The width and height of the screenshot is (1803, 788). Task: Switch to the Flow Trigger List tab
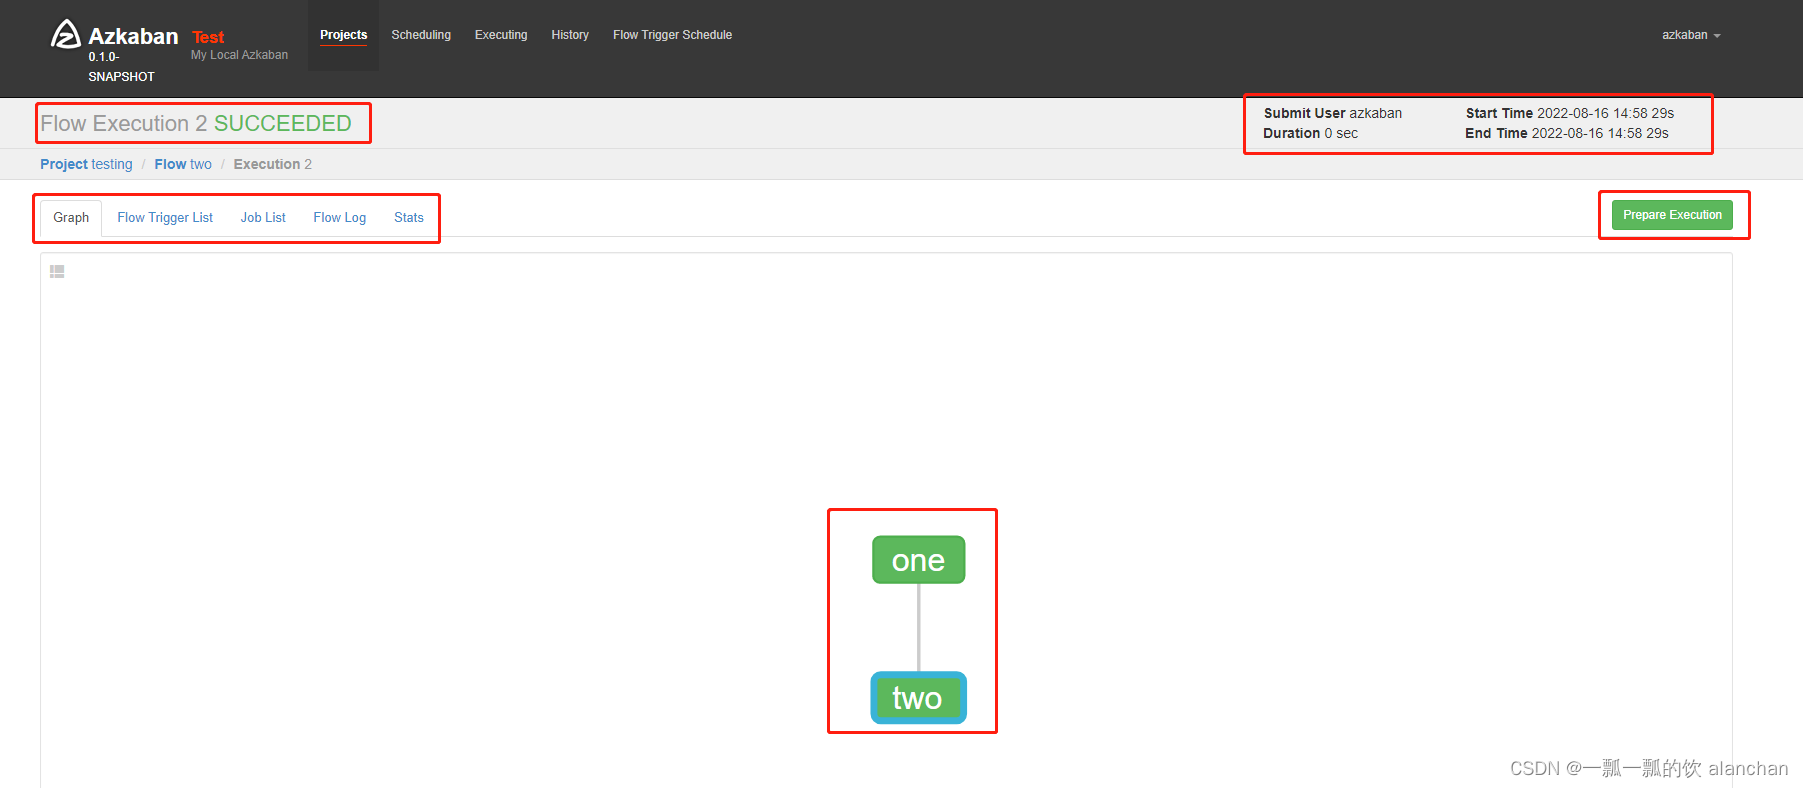click(165, 217)
